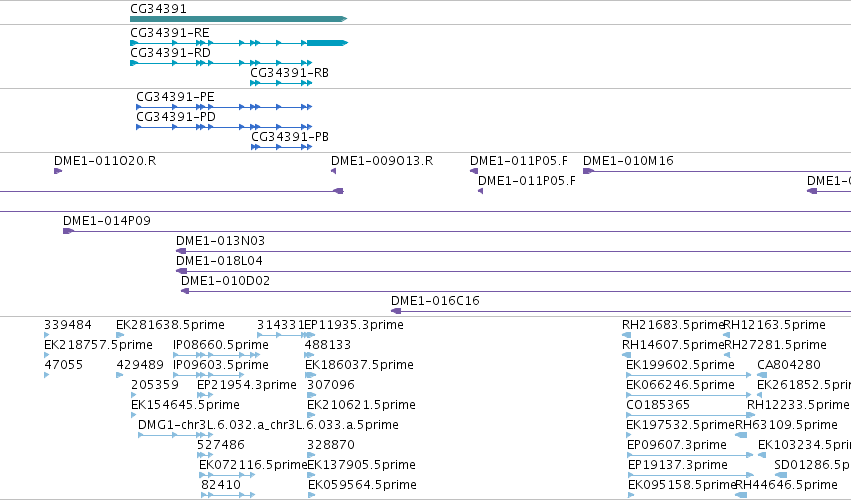
Task: Select the EK281638.5prime EST
Action: pos(120,336)
